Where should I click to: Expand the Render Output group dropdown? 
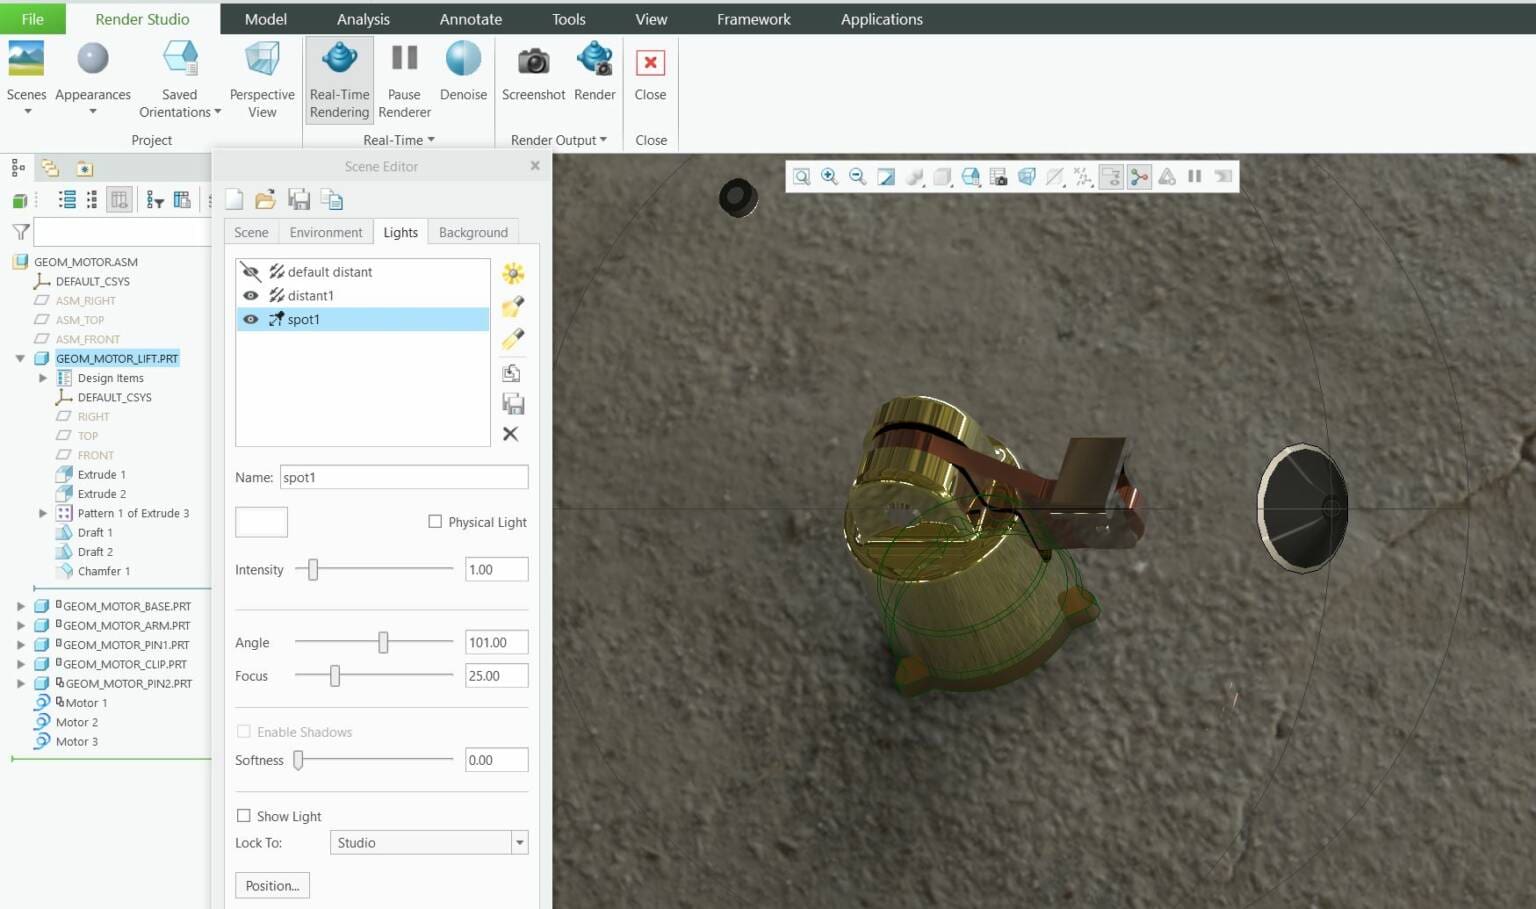click(x=603, y=140)
